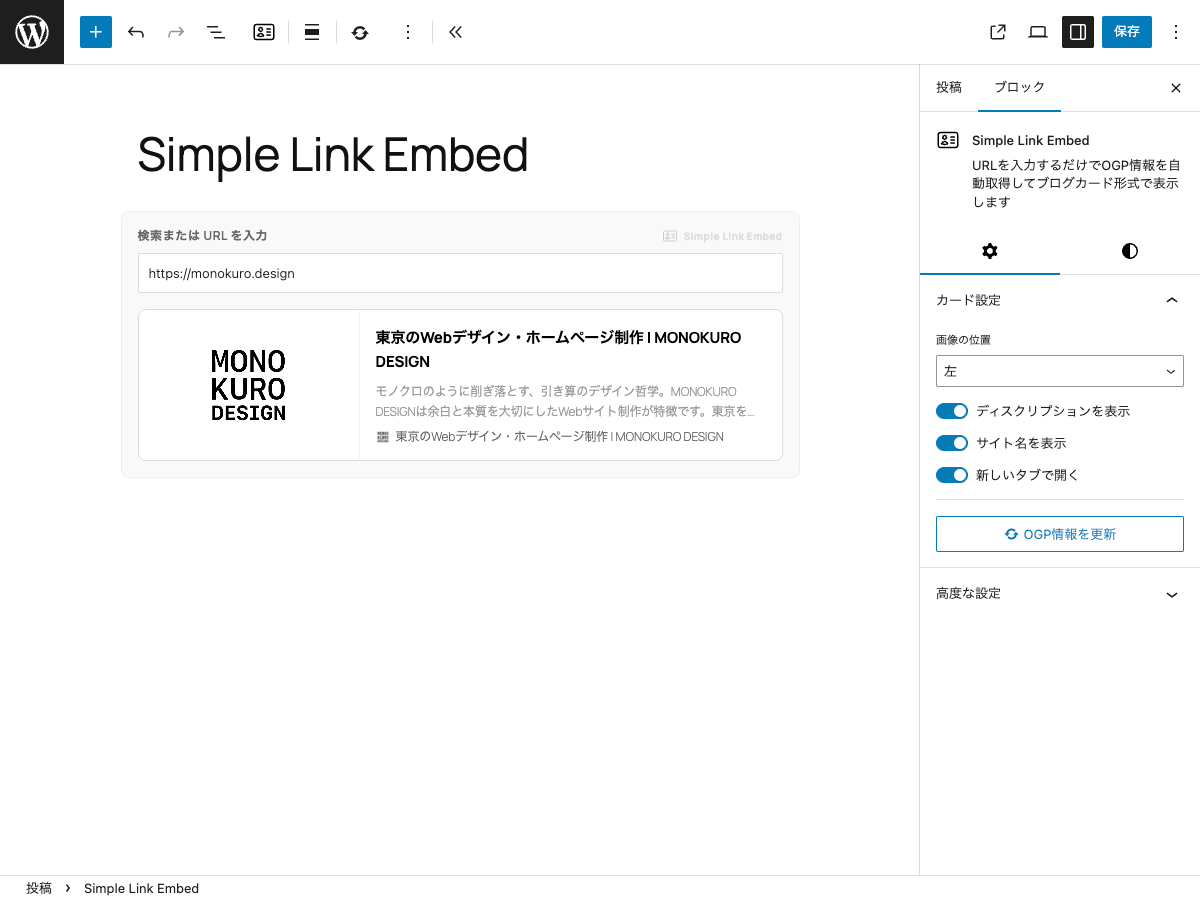Click the undo arrow
Viewport: 1200px width, 900px height.
point(136,32)
